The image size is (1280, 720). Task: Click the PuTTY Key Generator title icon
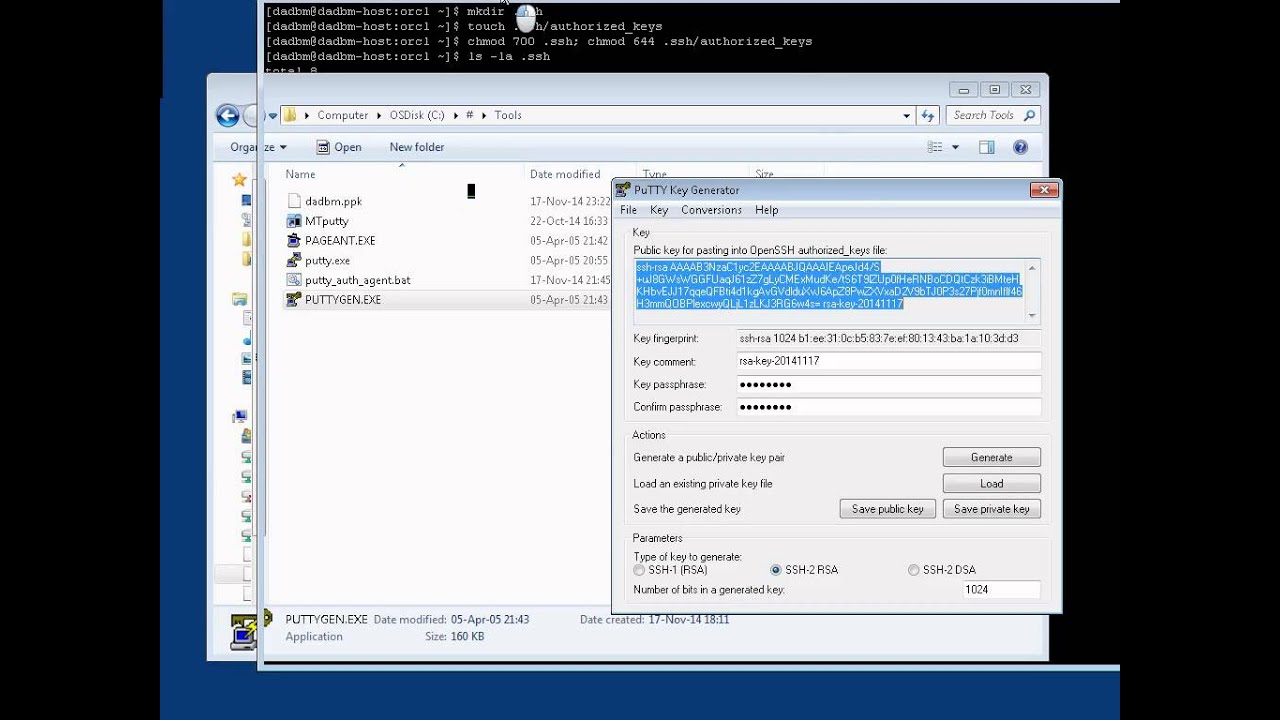(623, 190)
